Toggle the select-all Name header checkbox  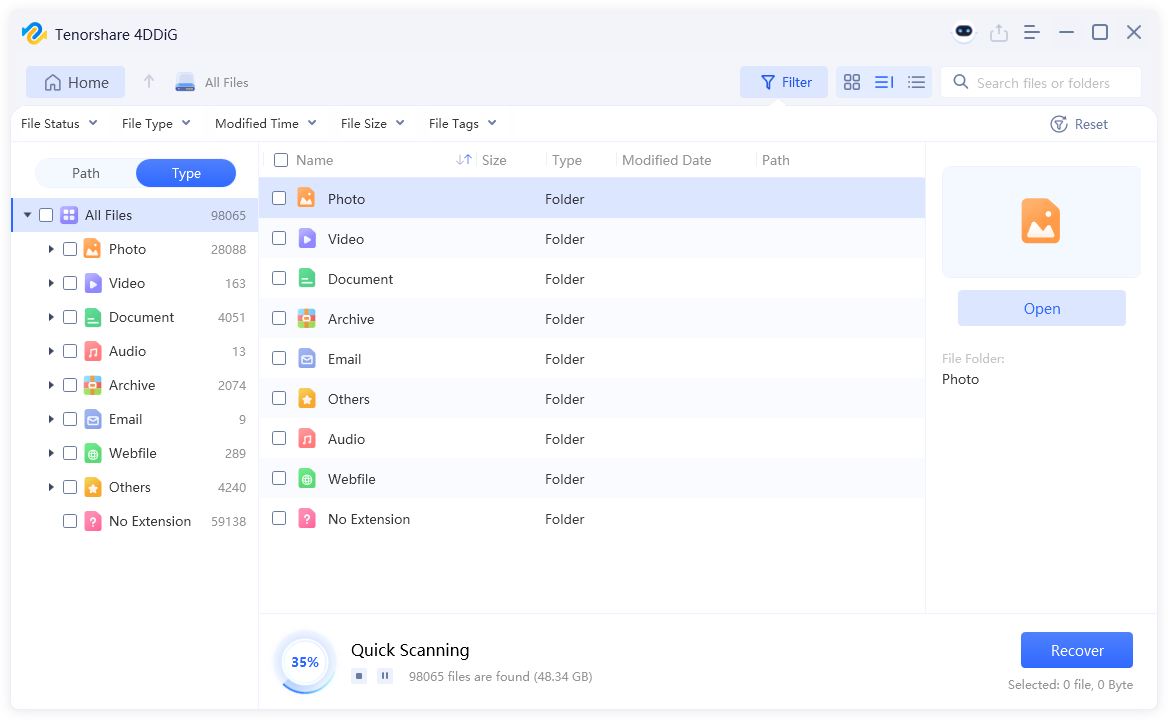[x=281, y=160]
